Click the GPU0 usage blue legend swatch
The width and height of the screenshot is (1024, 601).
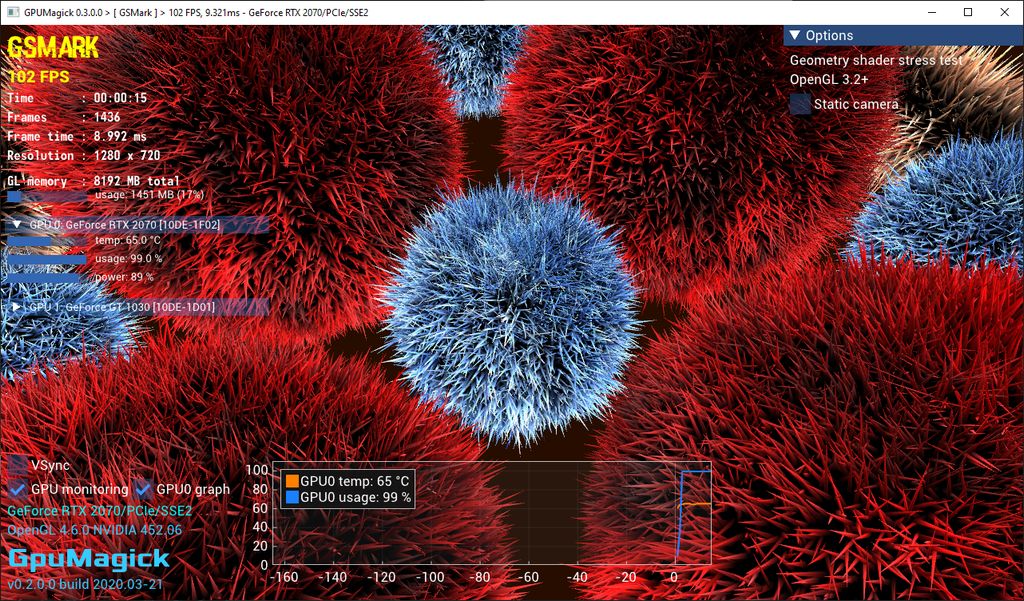(292, 497)
